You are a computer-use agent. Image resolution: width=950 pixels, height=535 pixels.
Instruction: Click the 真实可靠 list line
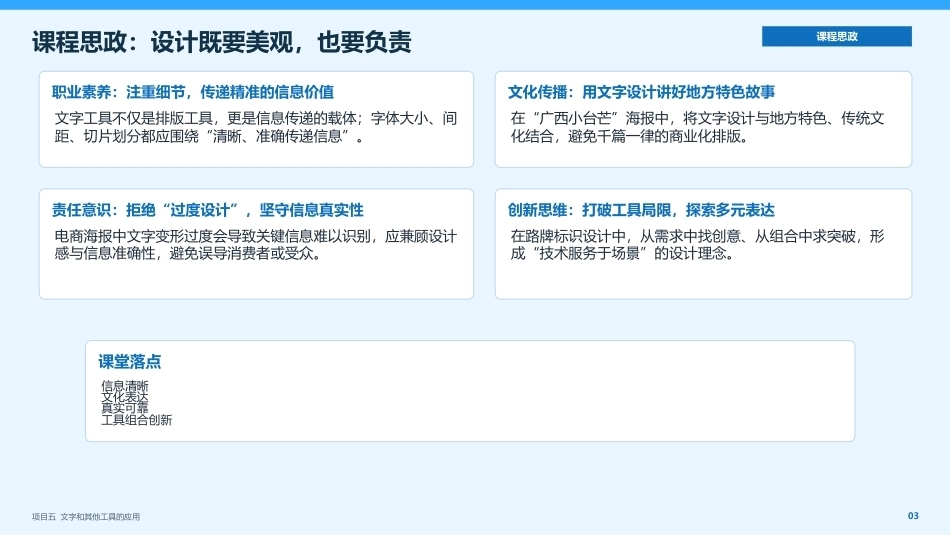pyautogui.click(x=124, y=408)
